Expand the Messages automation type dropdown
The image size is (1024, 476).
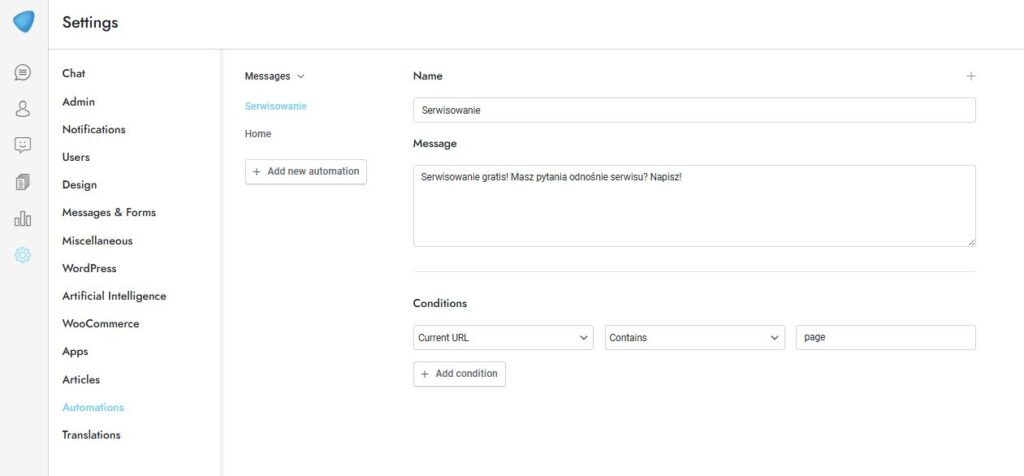(275, 76)
